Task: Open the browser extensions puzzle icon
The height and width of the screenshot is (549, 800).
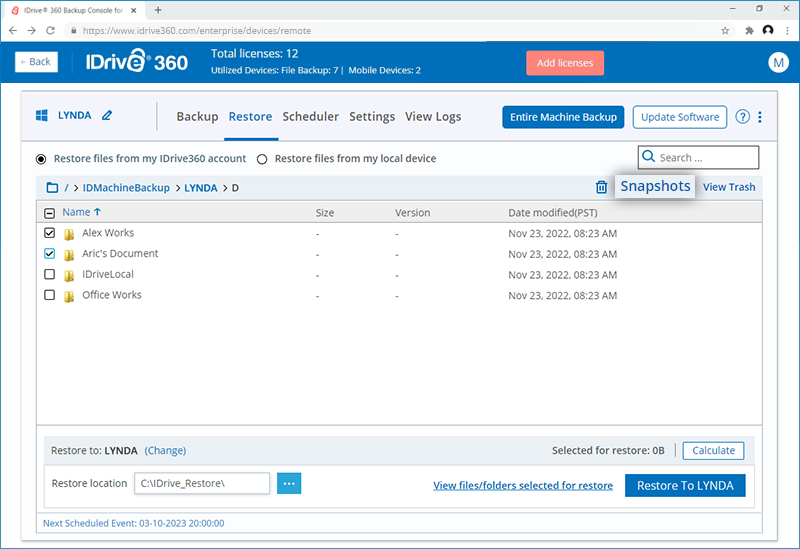Action: click(x=749, y=31)
